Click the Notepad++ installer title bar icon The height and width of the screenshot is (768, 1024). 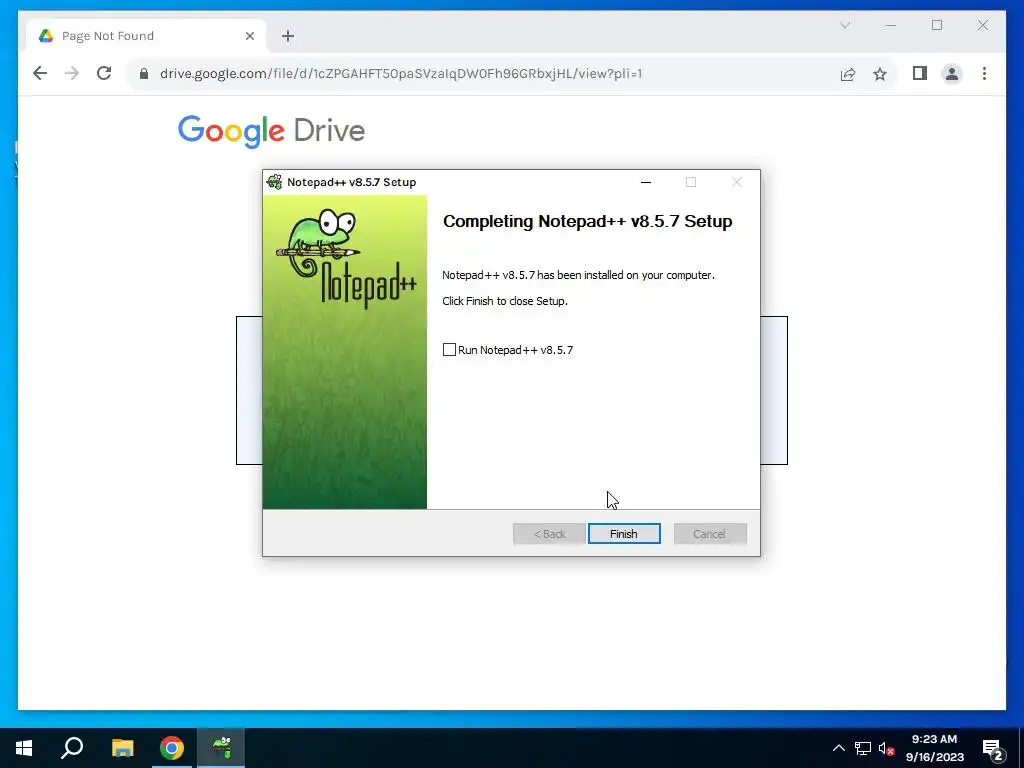pyautogui.click(x=275, y=182)
